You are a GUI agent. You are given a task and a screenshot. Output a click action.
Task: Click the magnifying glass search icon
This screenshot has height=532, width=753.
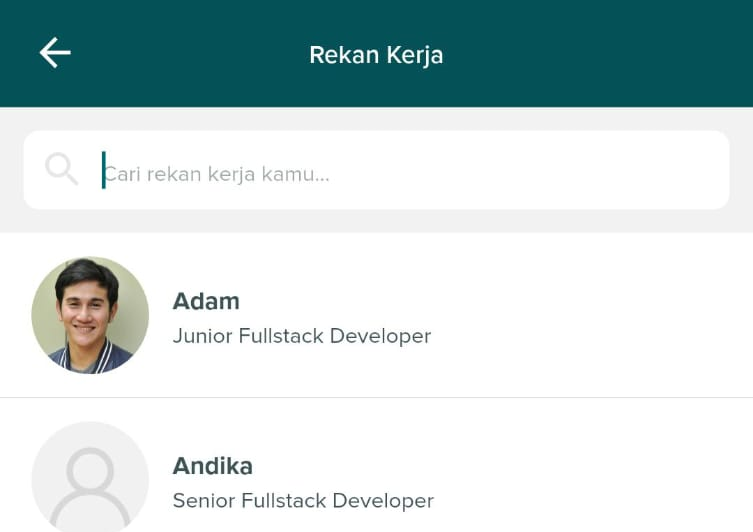click(x=61, y=169)
